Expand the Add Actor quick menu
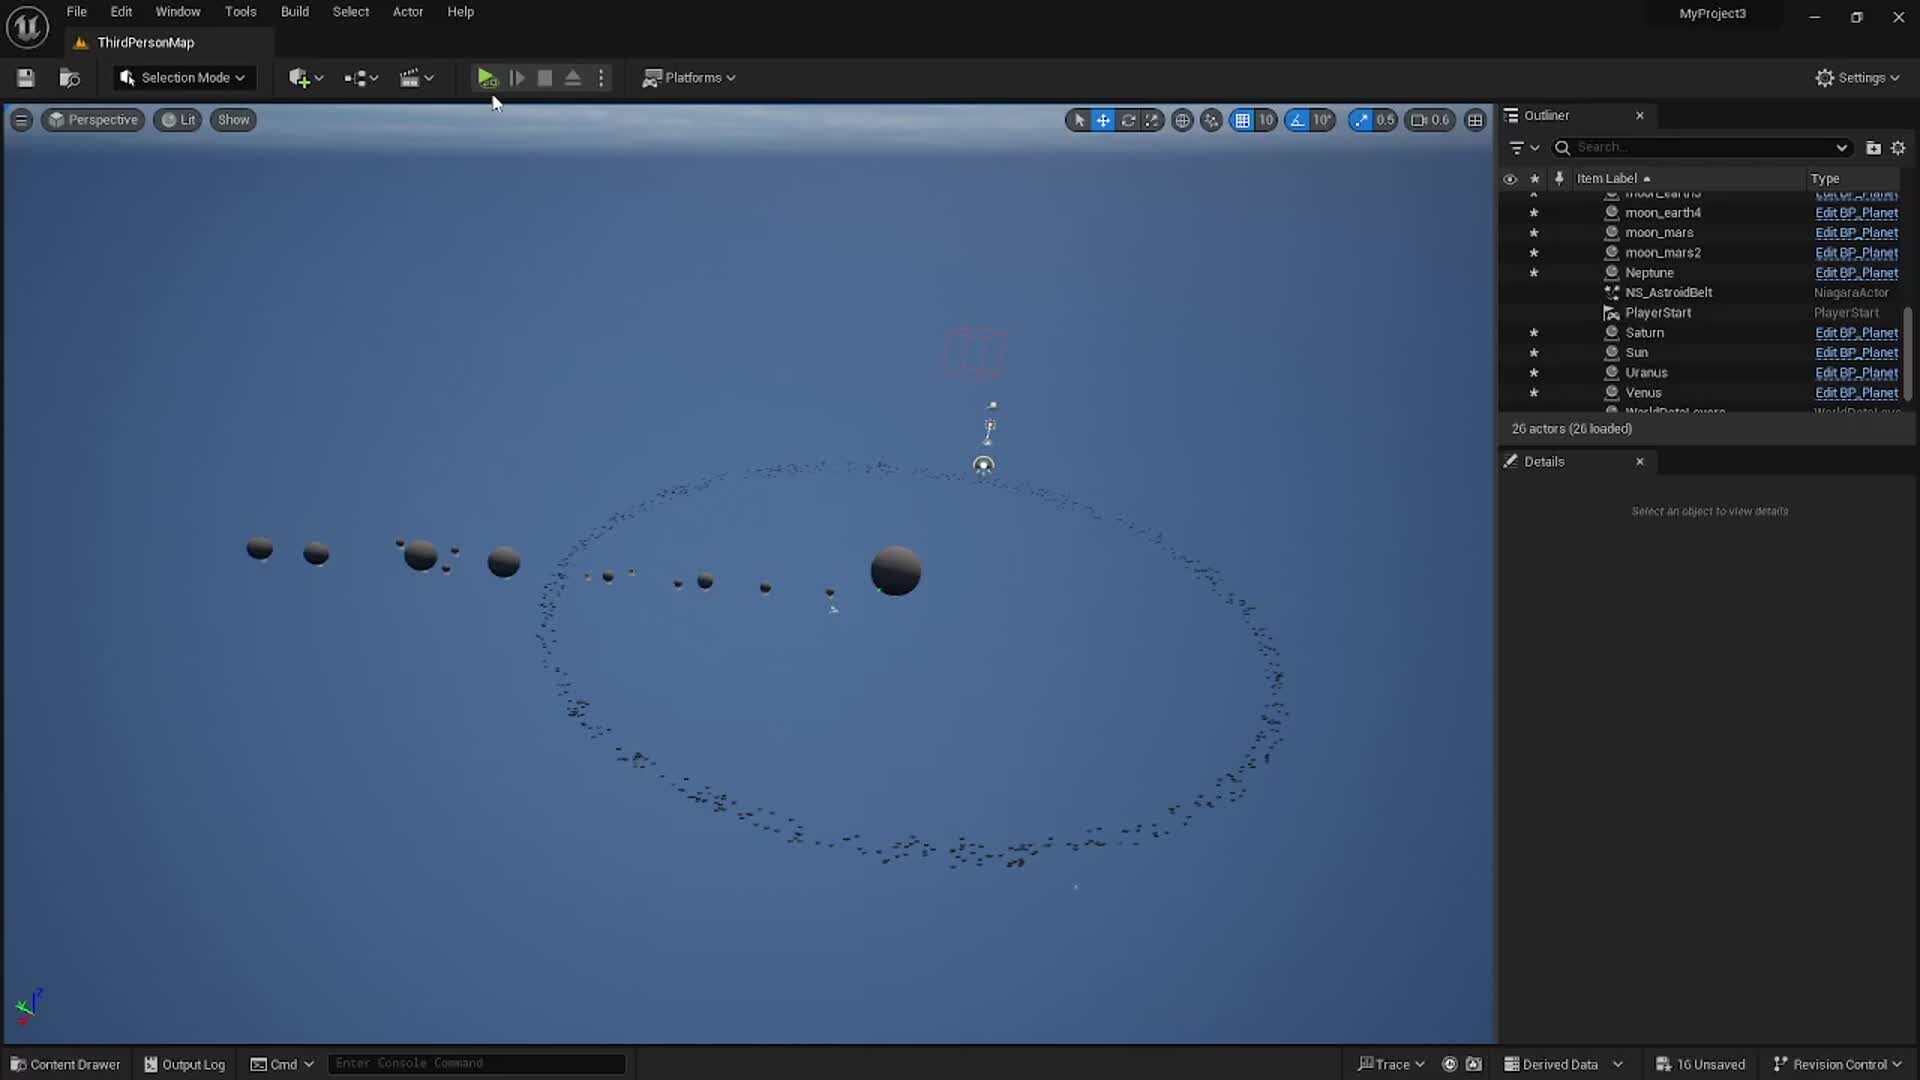The height and width of the screenshot is (1080, 1920). pos(305,77)
